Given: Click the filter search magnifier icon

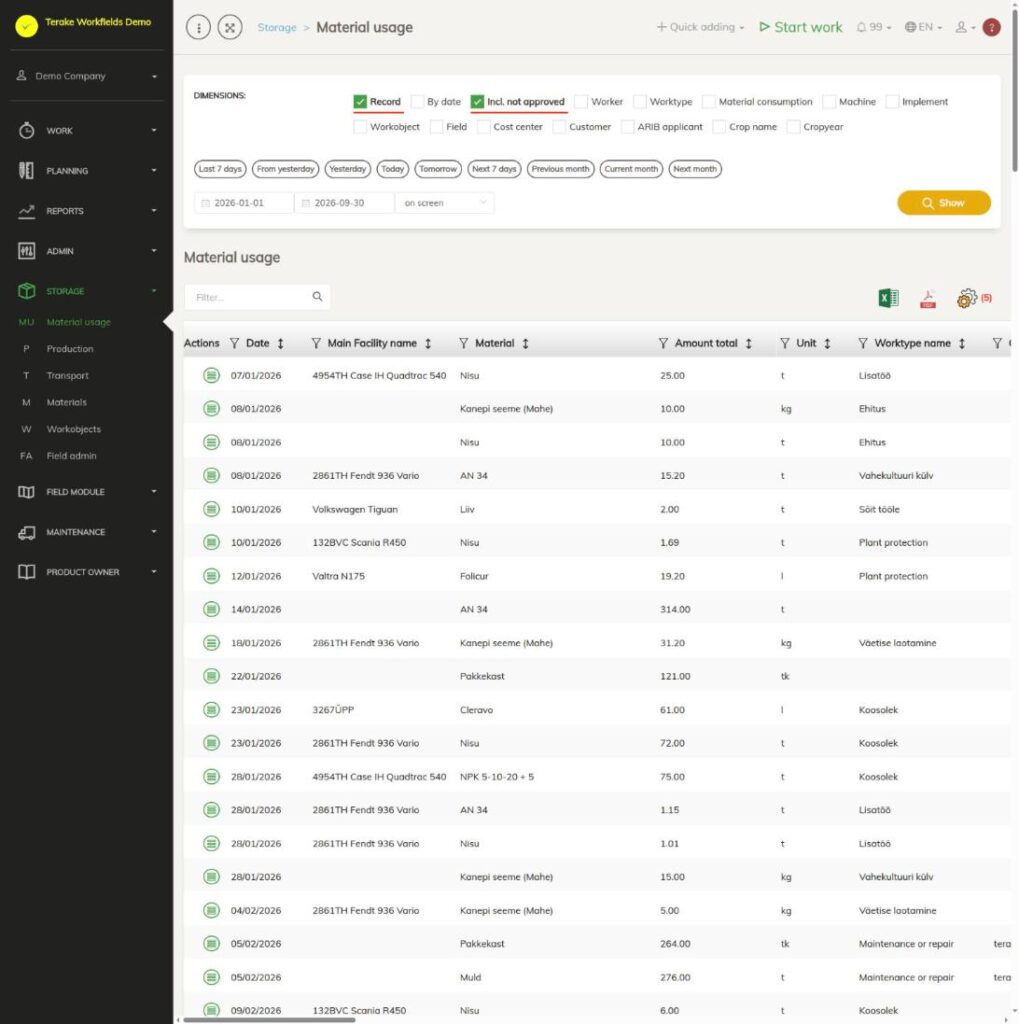Looking at the screenshot, I should tap(317, 296).
